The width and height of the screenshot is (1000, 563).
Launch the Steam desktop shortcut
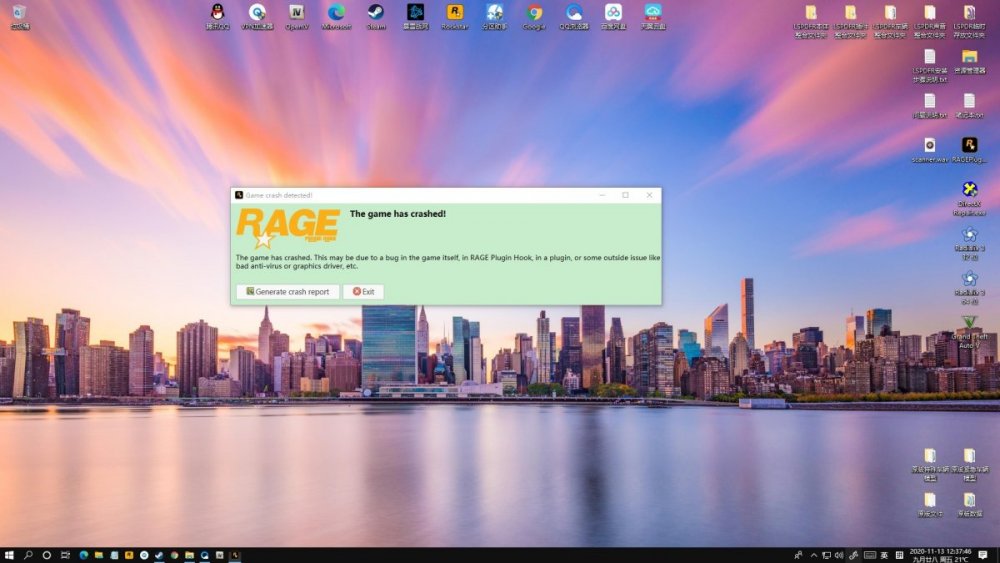[376, 17]
